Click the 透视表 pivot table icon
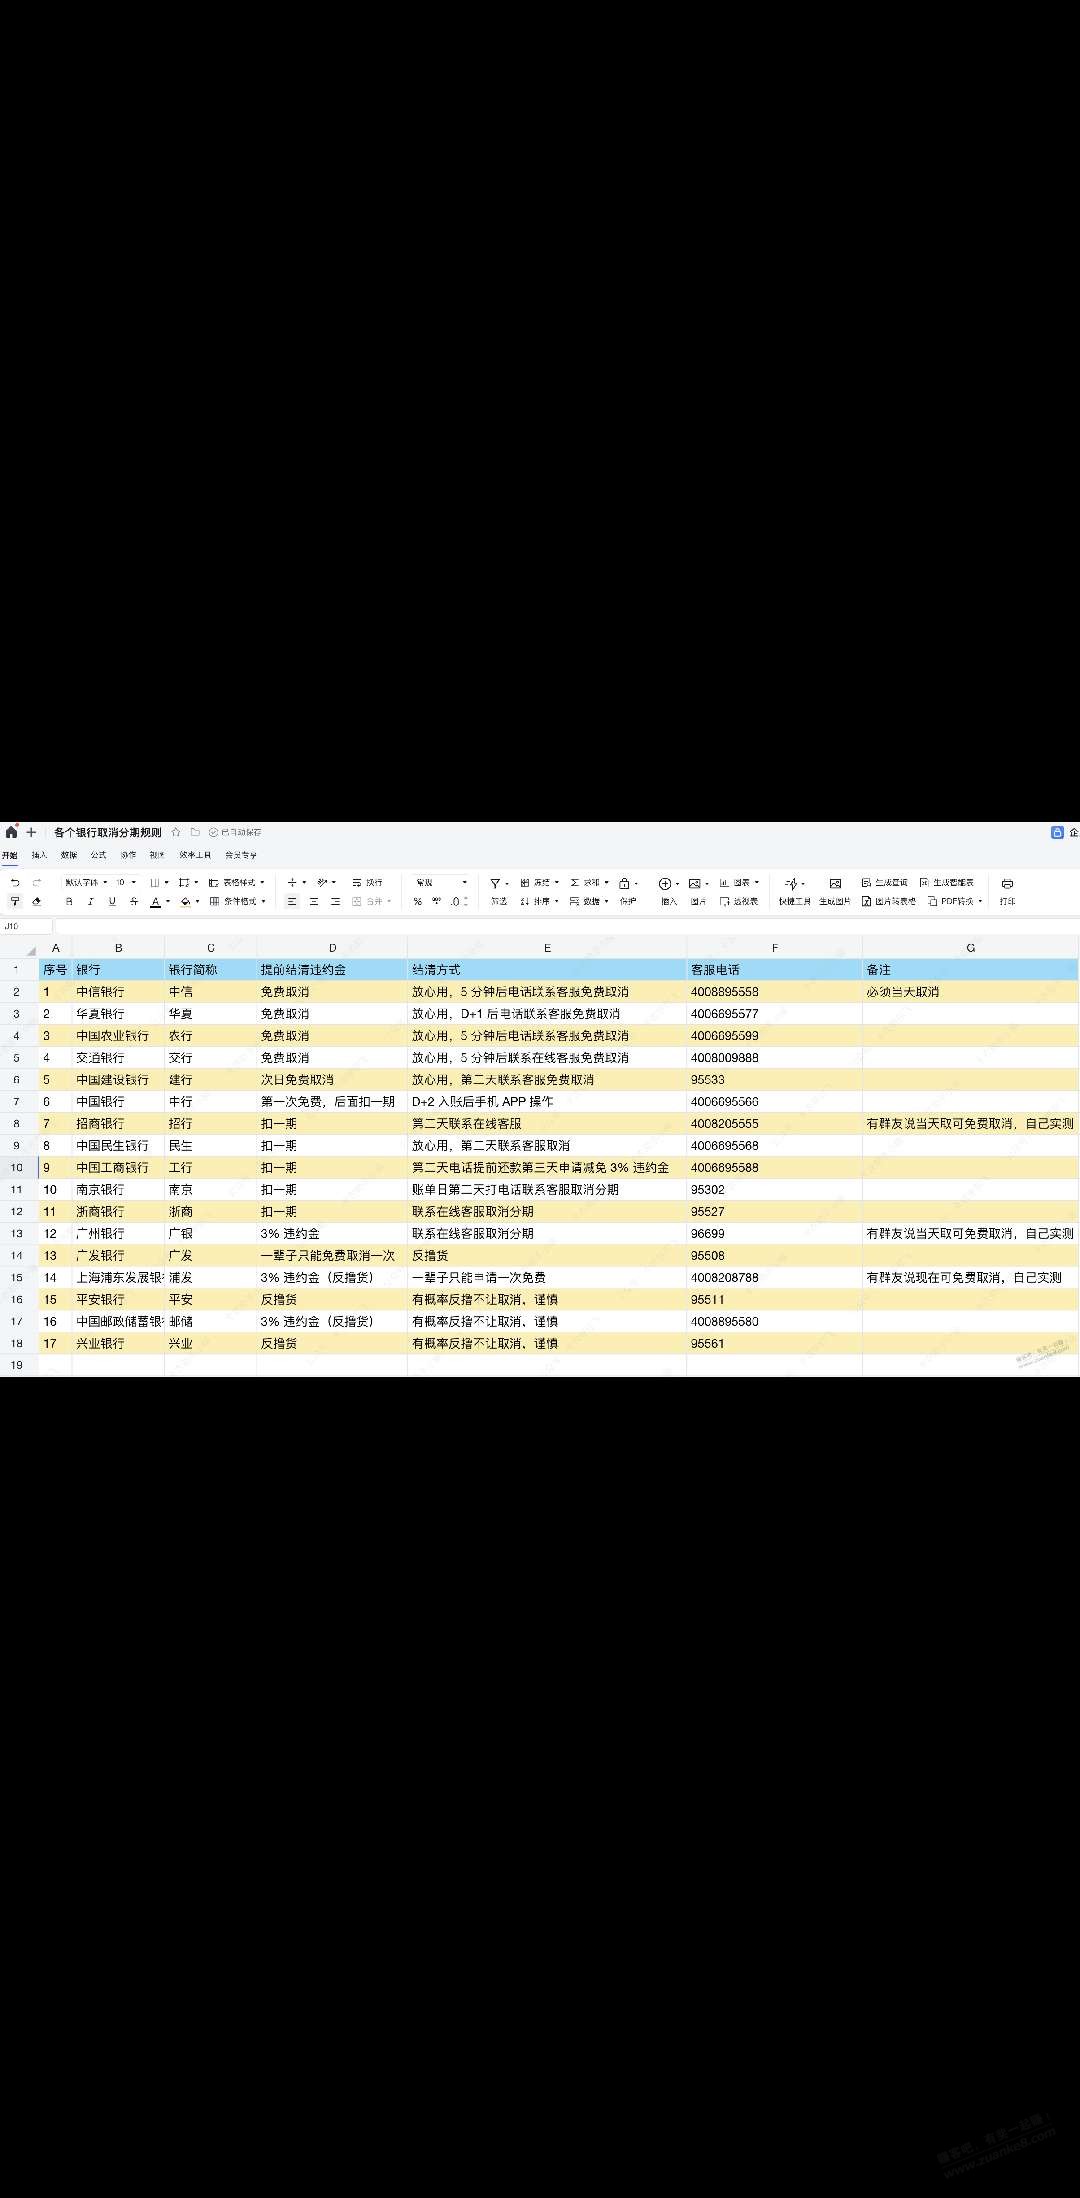Screen dimensions: 1080x2198 pyautogui.click(x=724, y=901)
